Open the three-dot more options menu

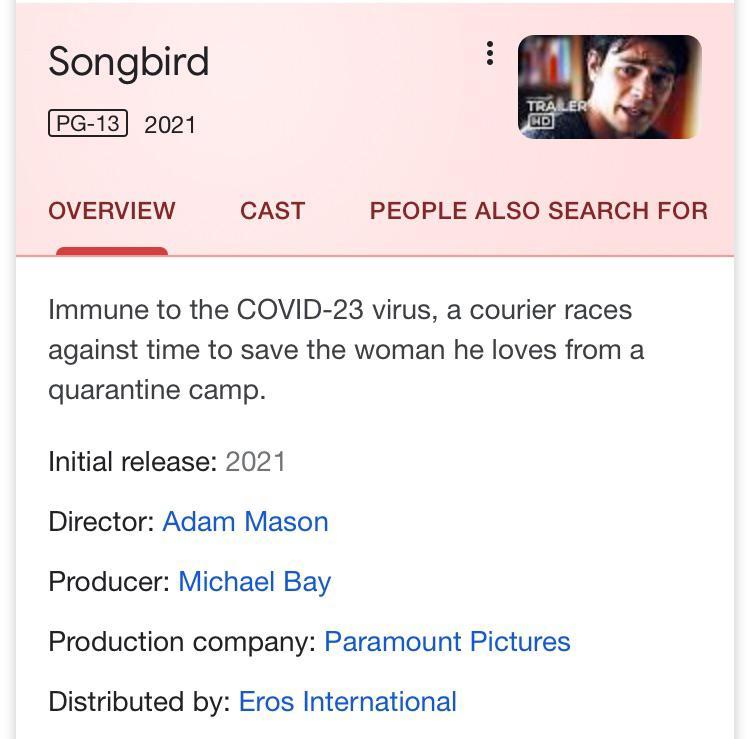click(x=489, y=54)
